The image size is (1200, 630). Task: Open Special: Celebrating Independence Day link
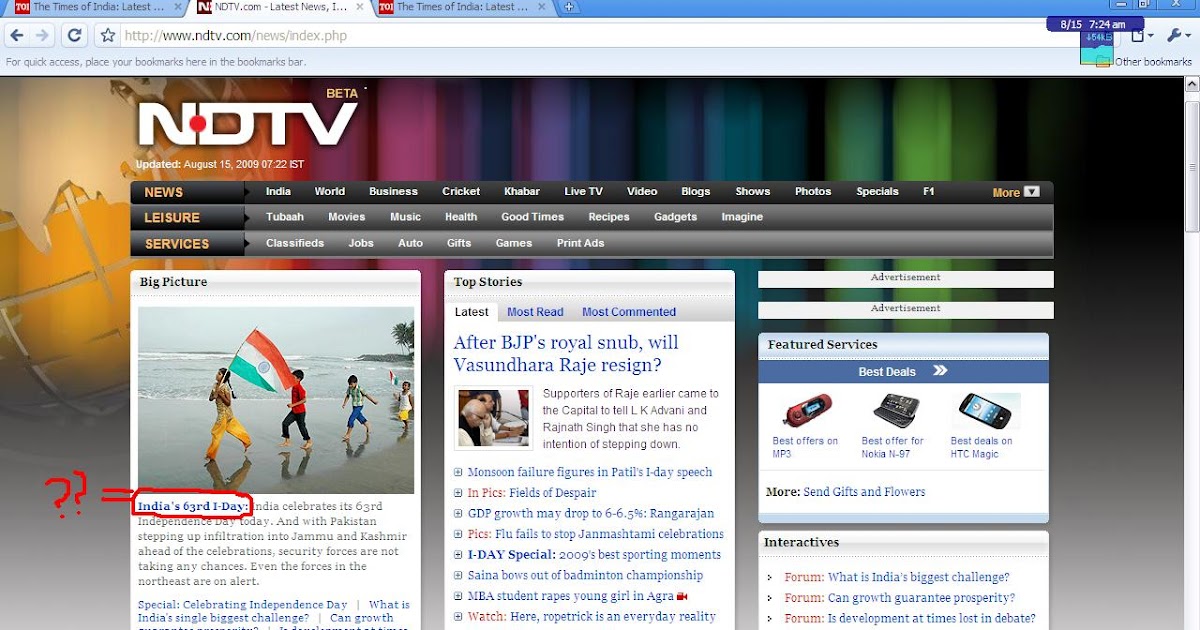[243, 605]
